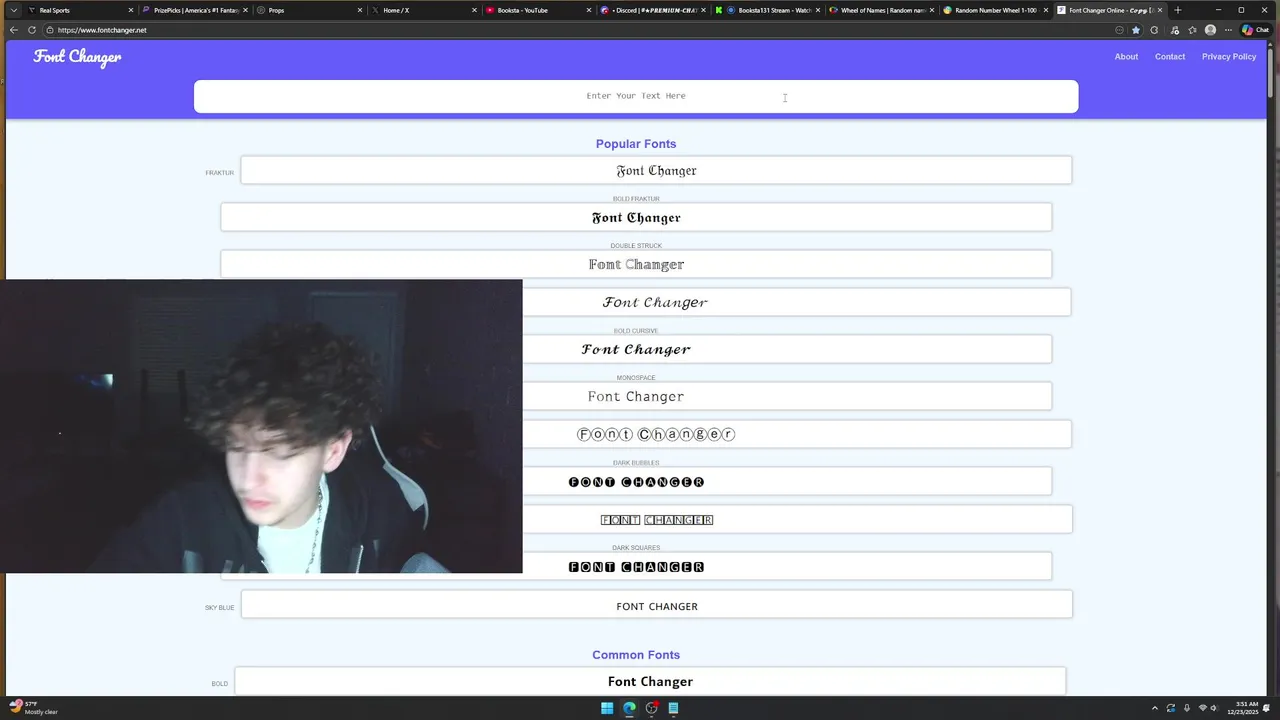Close the Booksta - YouTube tab

589,10
